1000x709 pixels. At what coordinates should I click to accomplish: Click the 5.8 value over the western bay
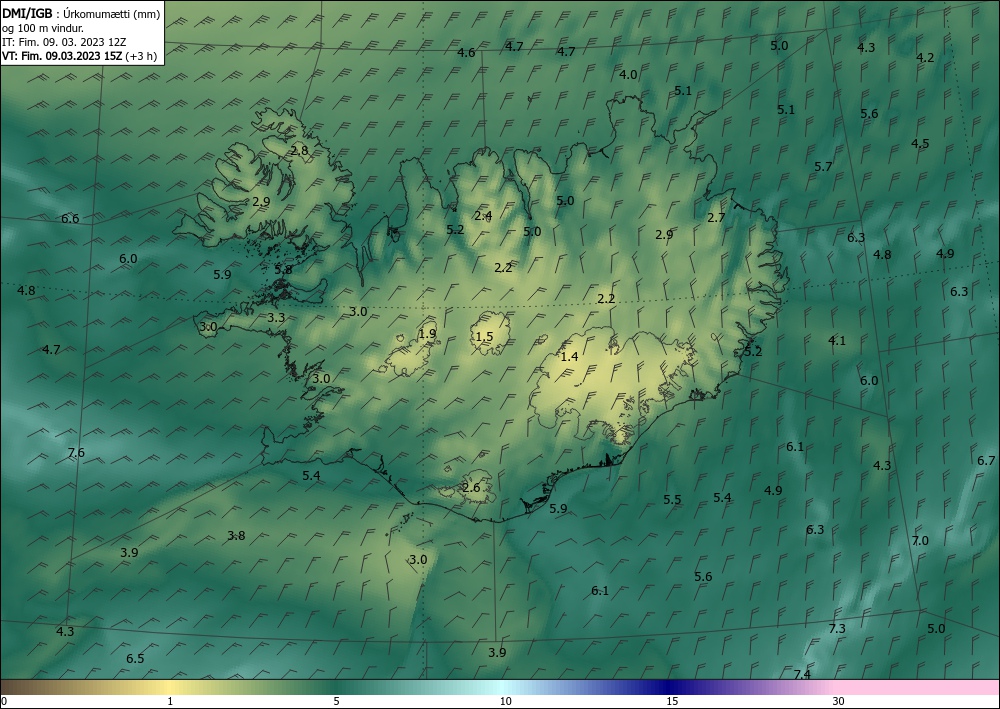(283, 269)
